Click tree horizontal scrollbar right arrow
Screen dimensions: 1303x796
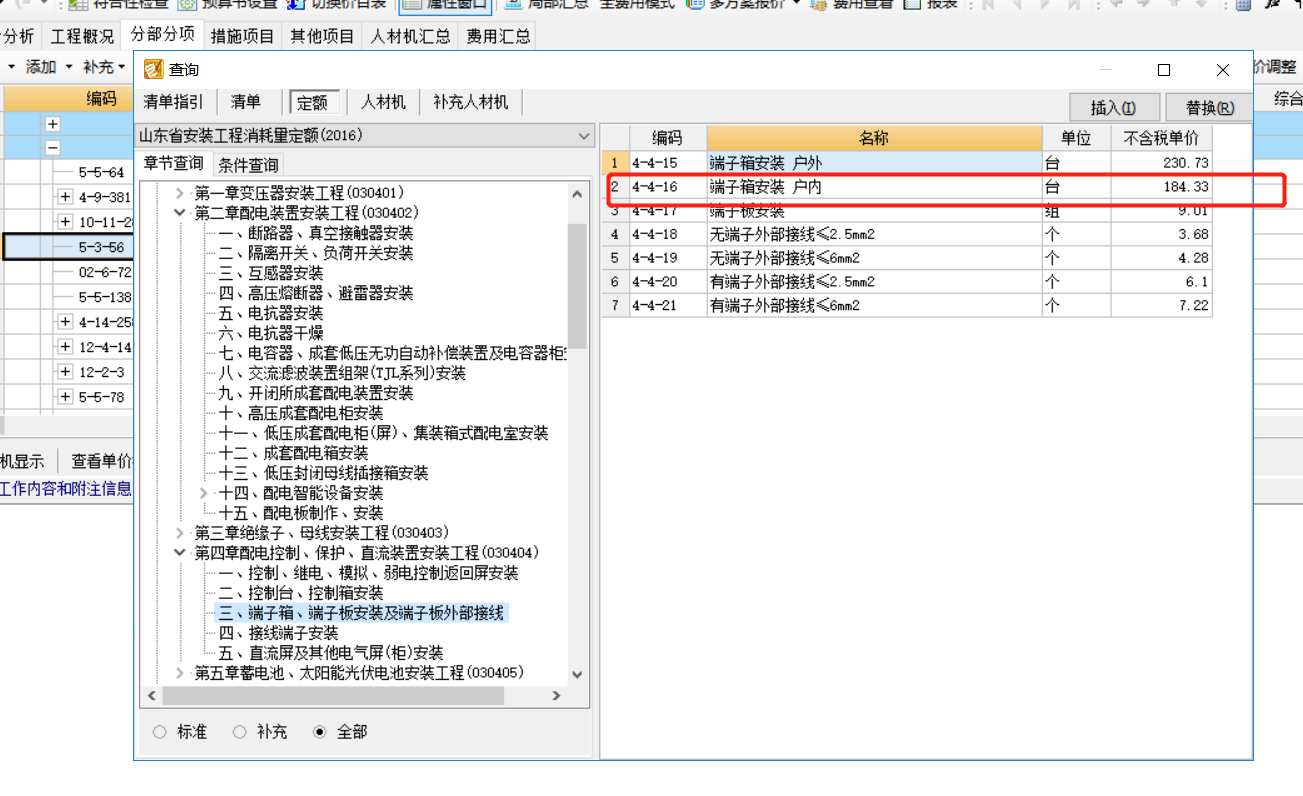(557, 696)
